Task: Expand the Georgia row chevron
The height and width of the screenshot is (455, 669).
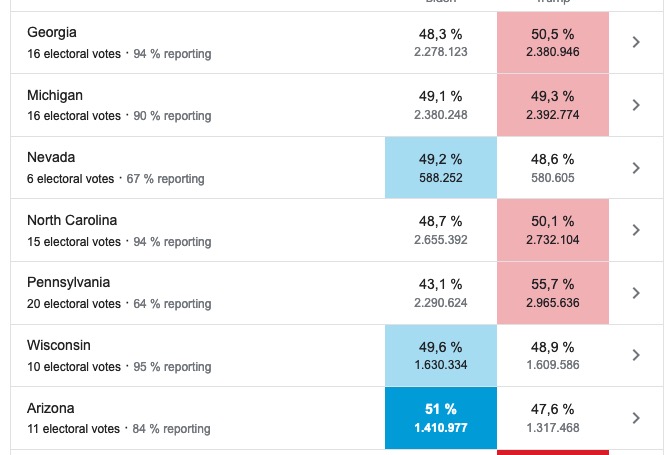Action: [636, 42]
